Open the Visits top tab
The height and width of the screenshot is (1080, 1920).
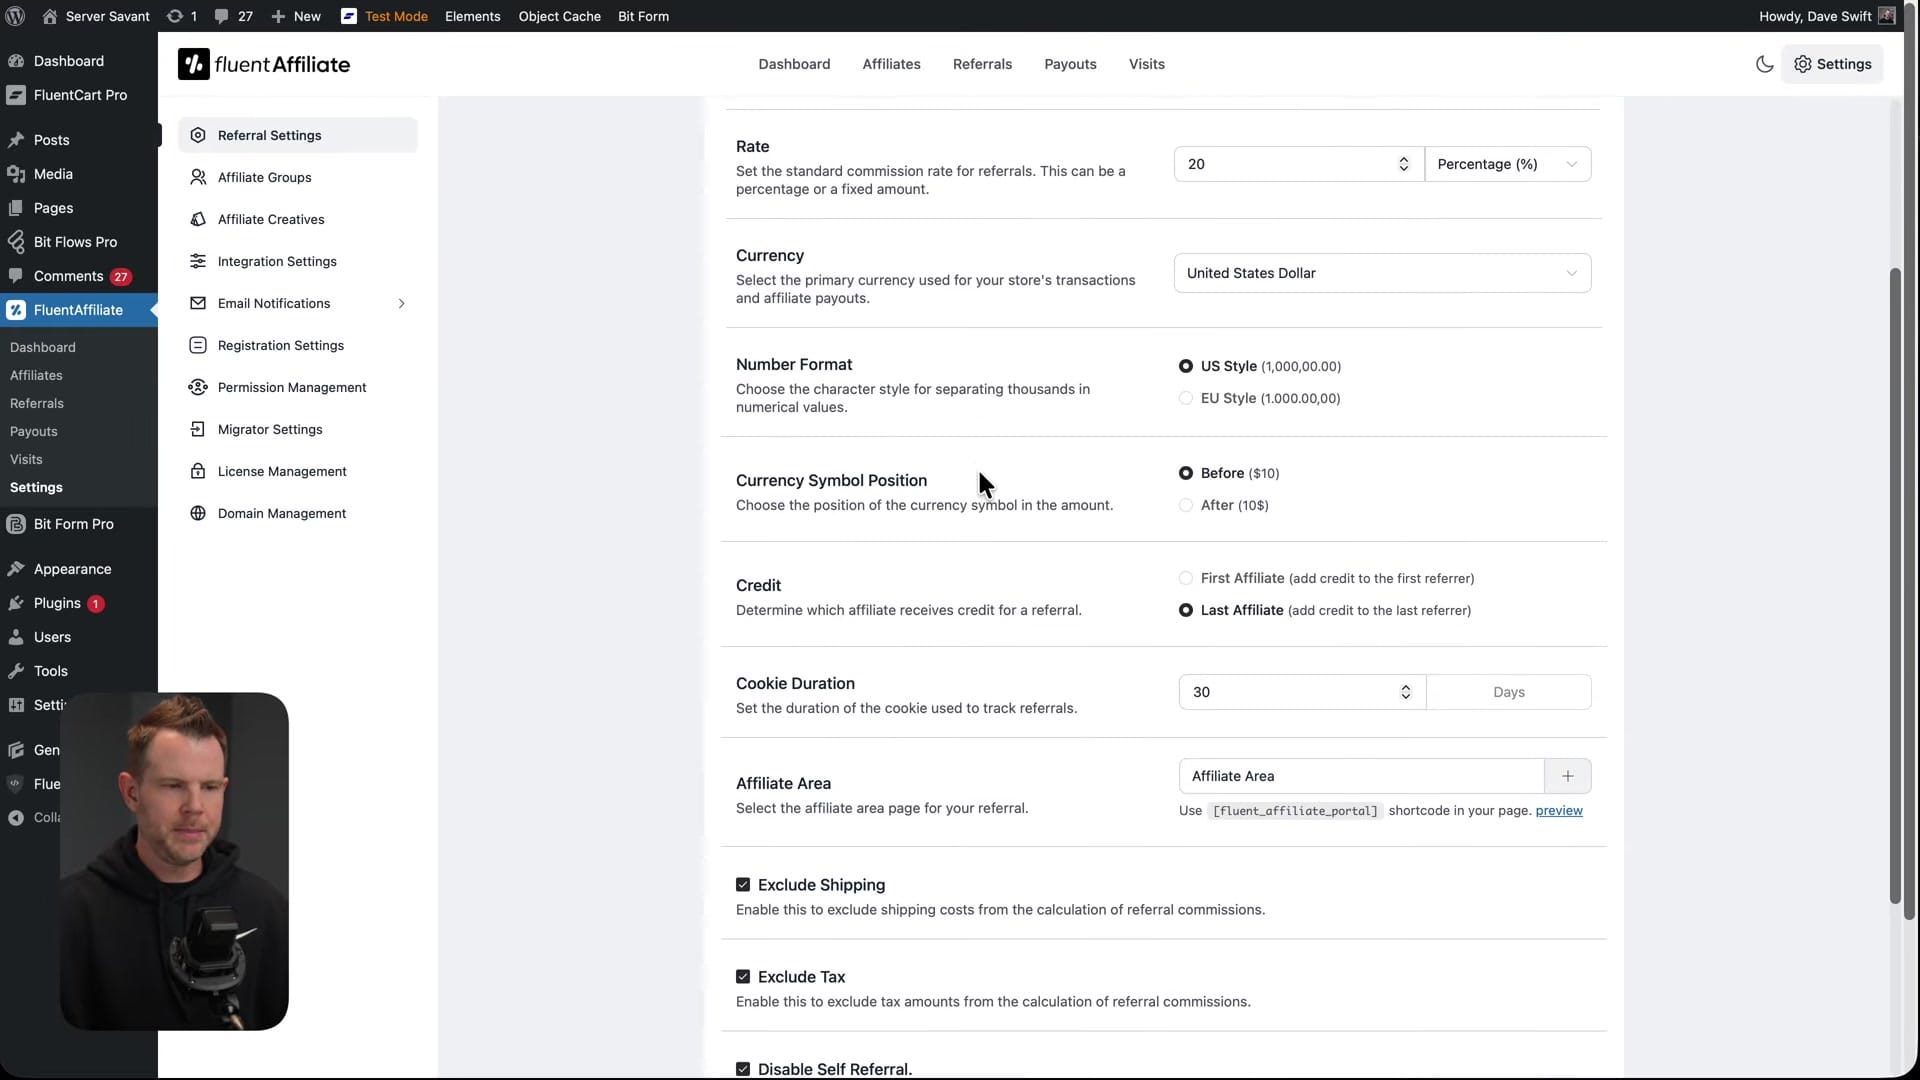click(x=1146, y=64)
